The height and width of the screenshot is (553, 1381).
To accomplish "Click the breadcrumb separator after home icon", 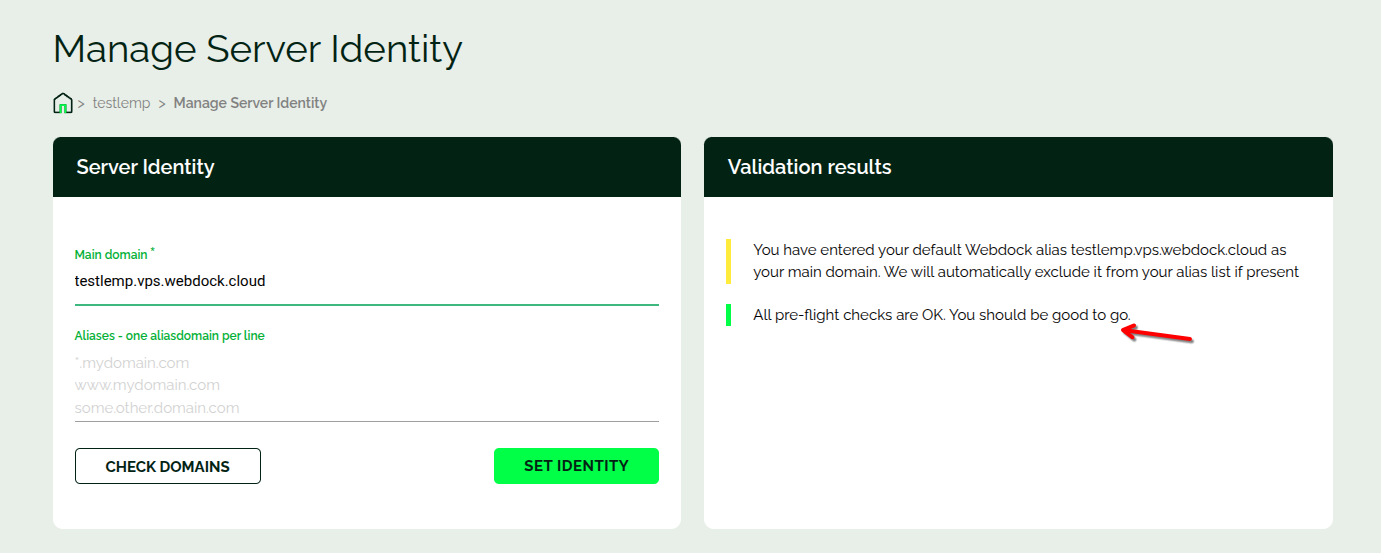I will (82, 103).
